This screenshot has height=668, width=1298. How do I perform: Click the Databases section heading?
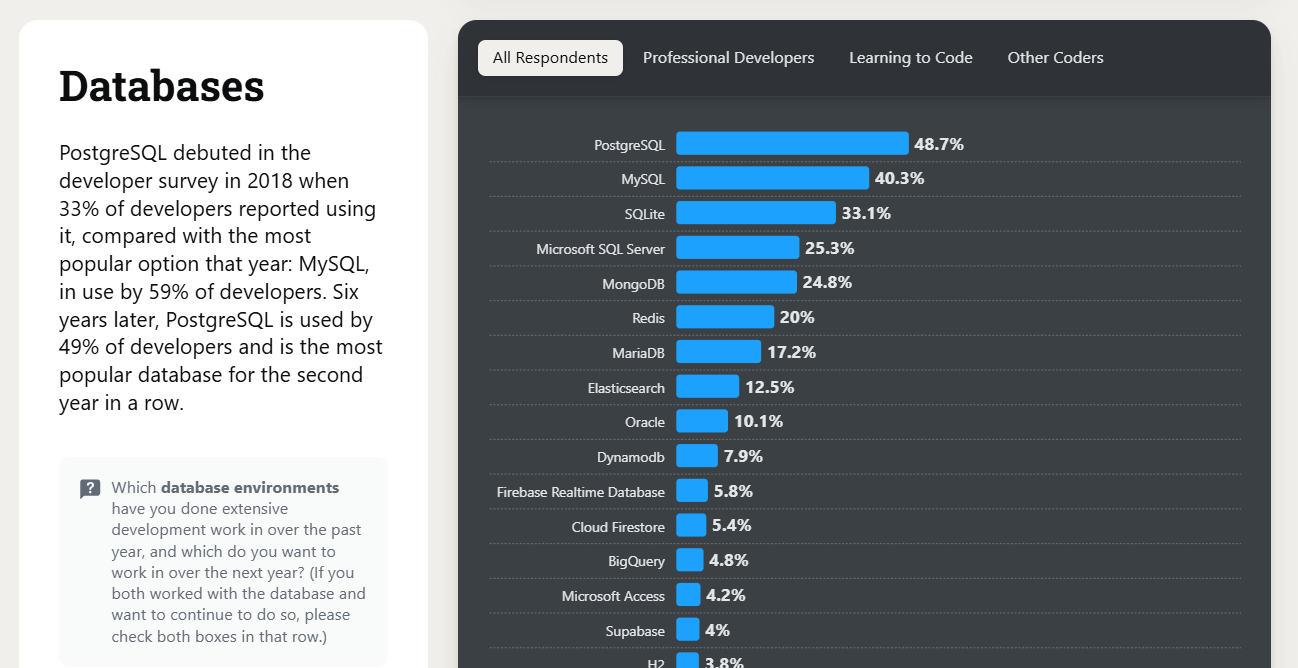pos(161,86)
